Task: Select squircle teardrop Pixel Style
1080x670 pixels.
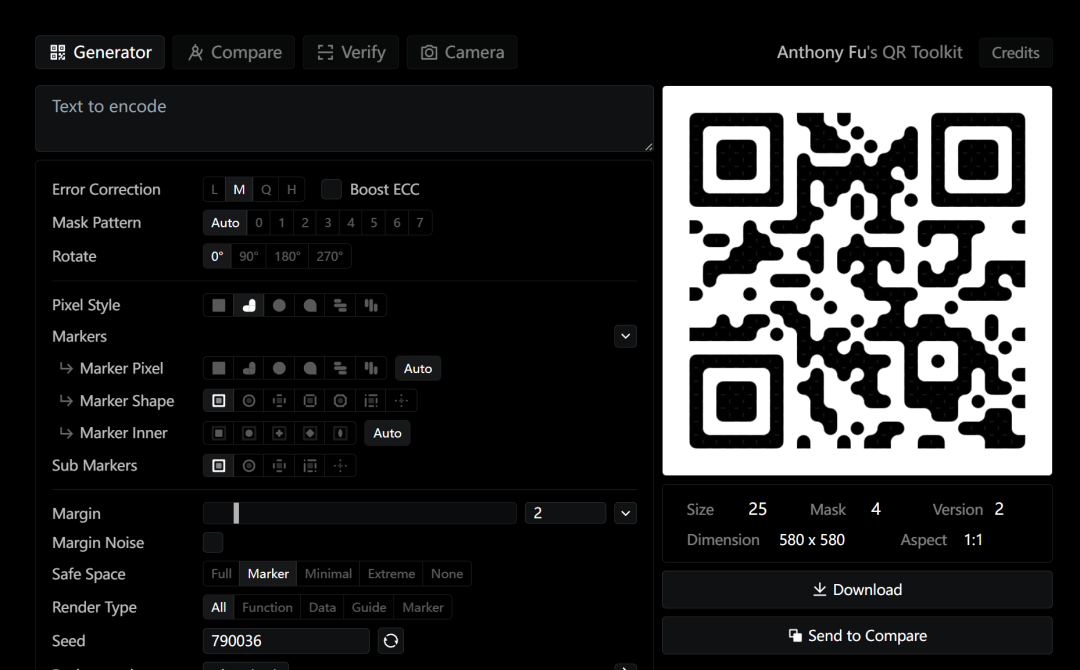Action: [310, 306]
